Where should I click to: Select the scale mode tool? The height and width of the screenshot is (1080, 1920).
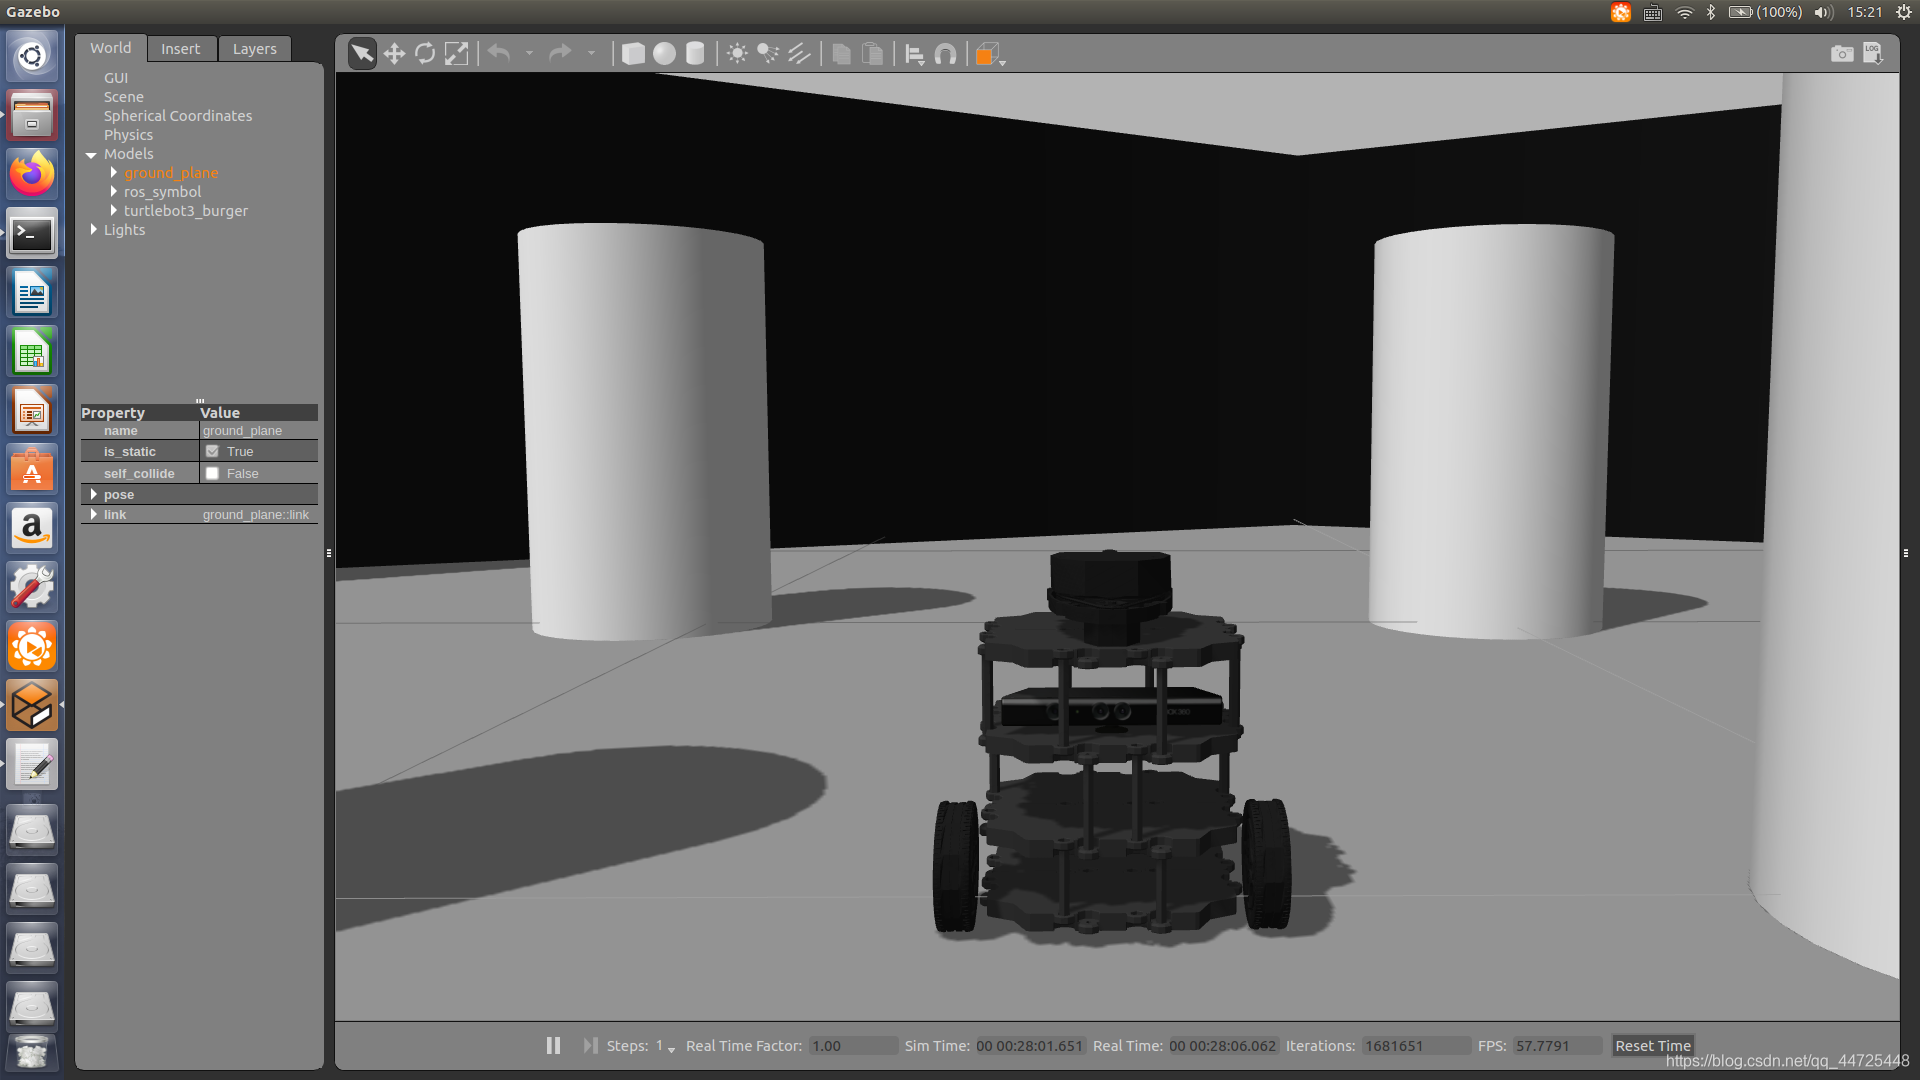click(x=456, y=54)
